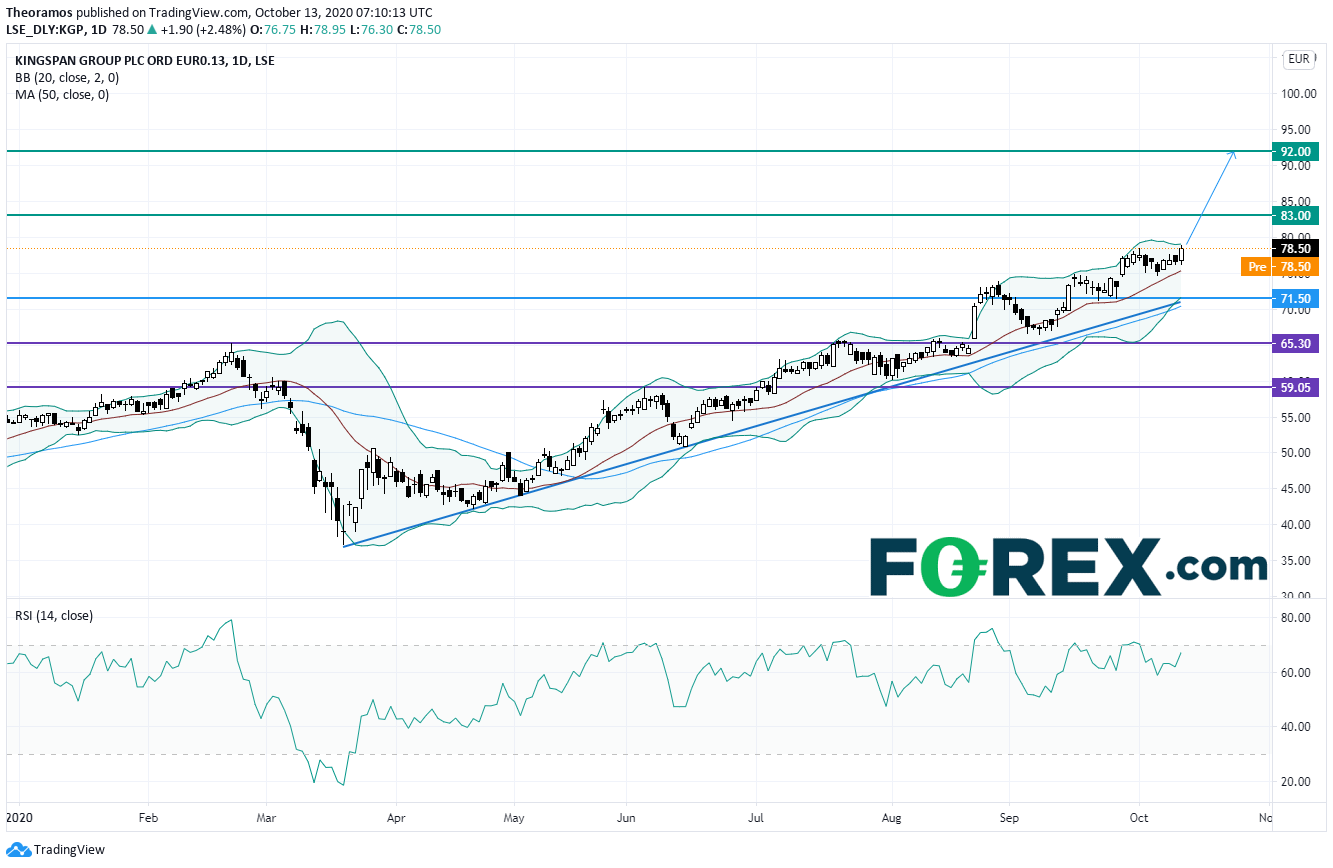Click the Feb label on time axis
Image resolution: width=1333 pixels, height=868 pixels.
[148, 818]
